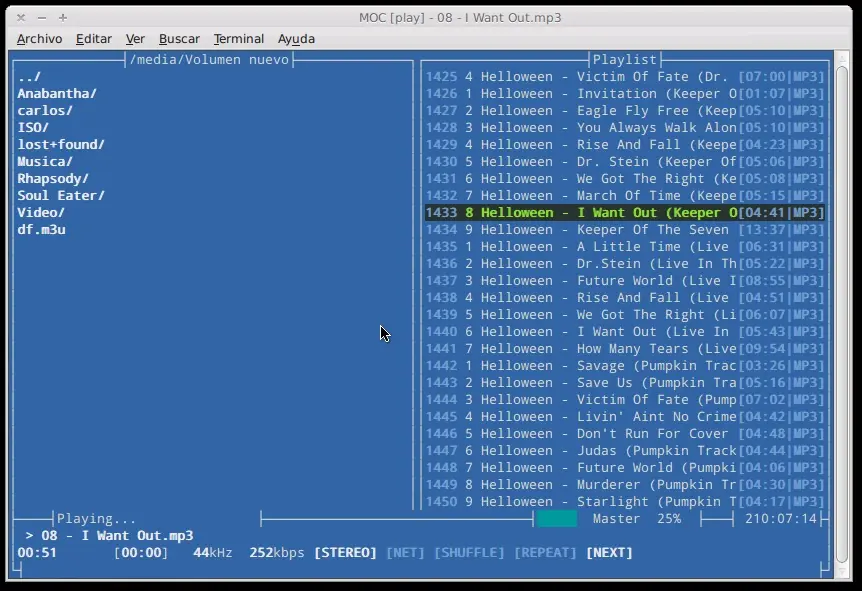The width and height of the screenshot is (862, 591).
Task: Select track 1431 We Got The Right
Action: click(625, 179)
